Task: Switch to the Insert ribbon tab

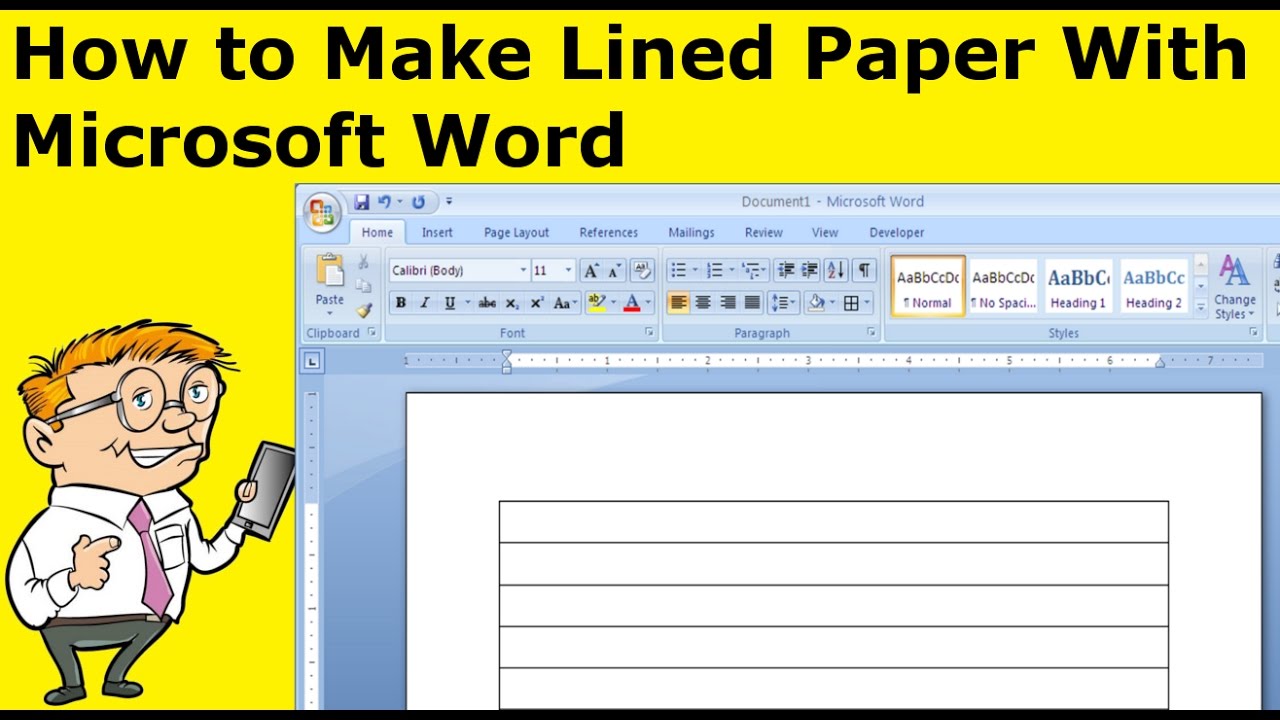Action: pyautogui.click(x=437, y=232)
